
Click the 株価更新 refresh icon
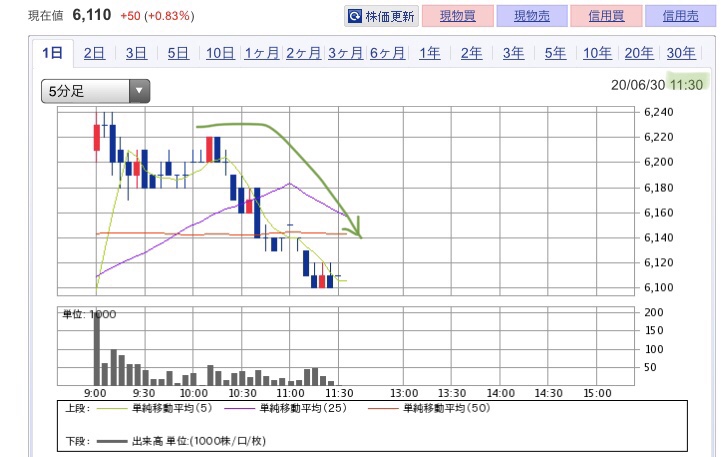coord(355,17)
